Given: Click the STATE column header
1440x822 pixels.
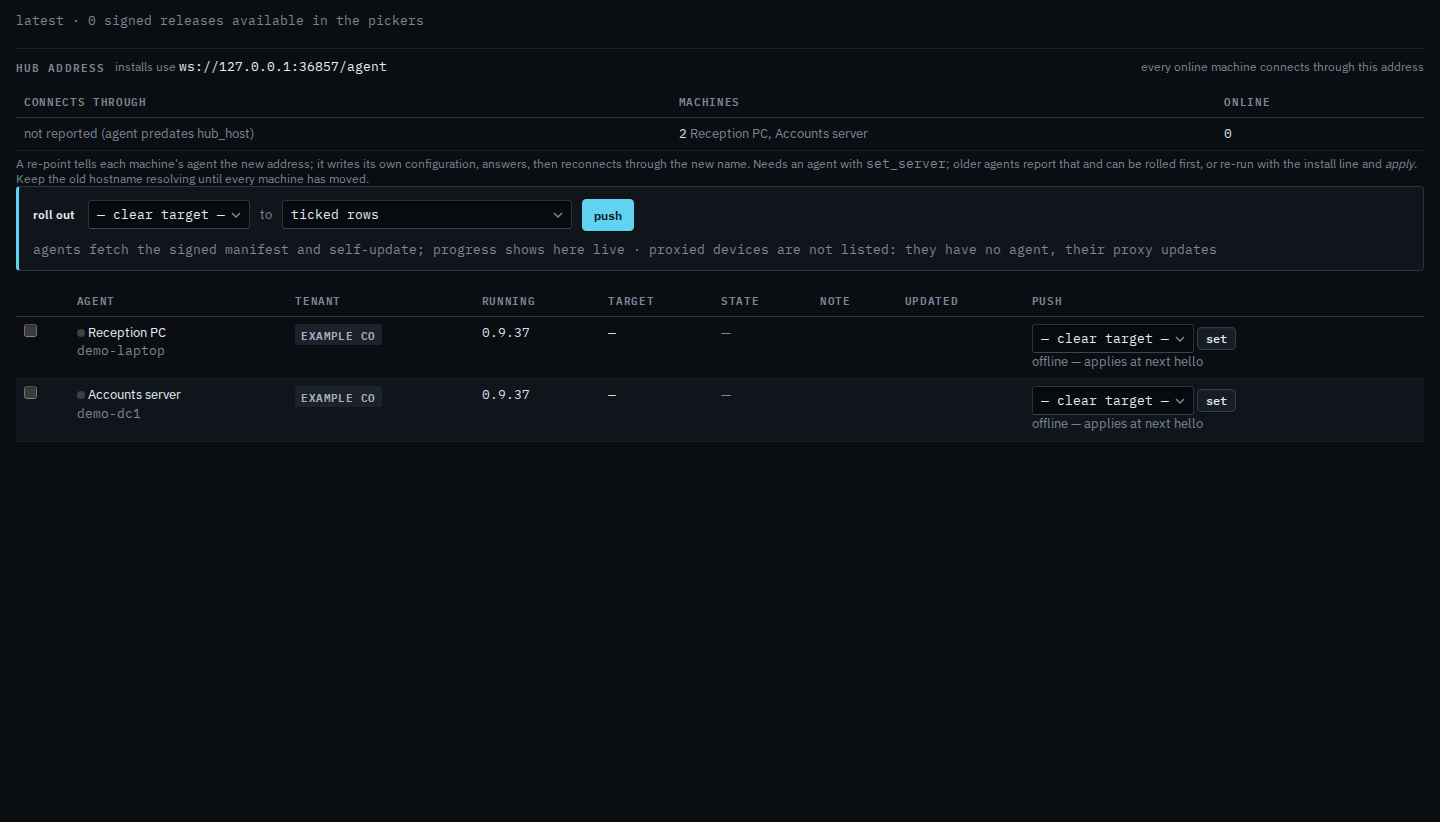Looking at the screenshot, I should tap(740, 301).
